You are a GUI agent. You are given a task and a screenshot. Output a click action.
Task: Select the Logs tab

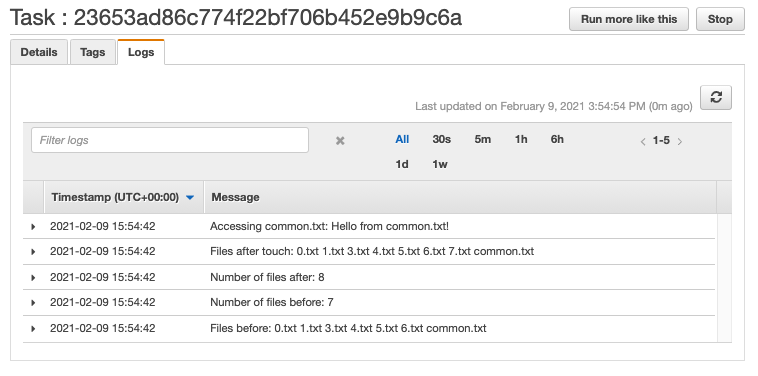(x=141, y=52)
